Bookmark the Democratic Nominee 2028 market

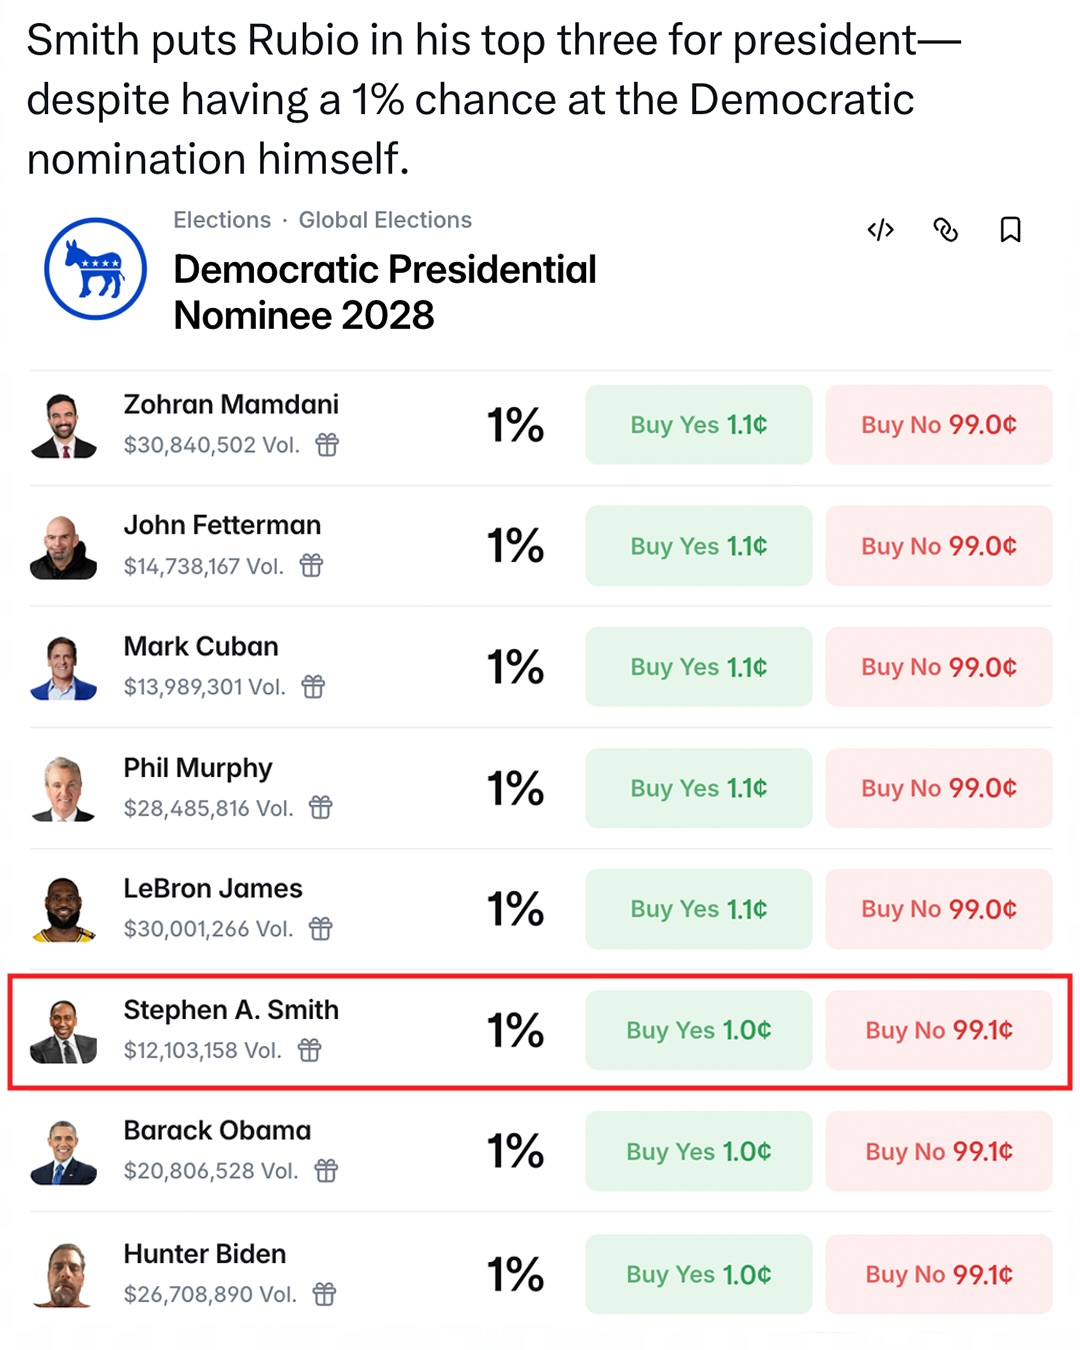pyautogui.click(x=1010, y=231)
